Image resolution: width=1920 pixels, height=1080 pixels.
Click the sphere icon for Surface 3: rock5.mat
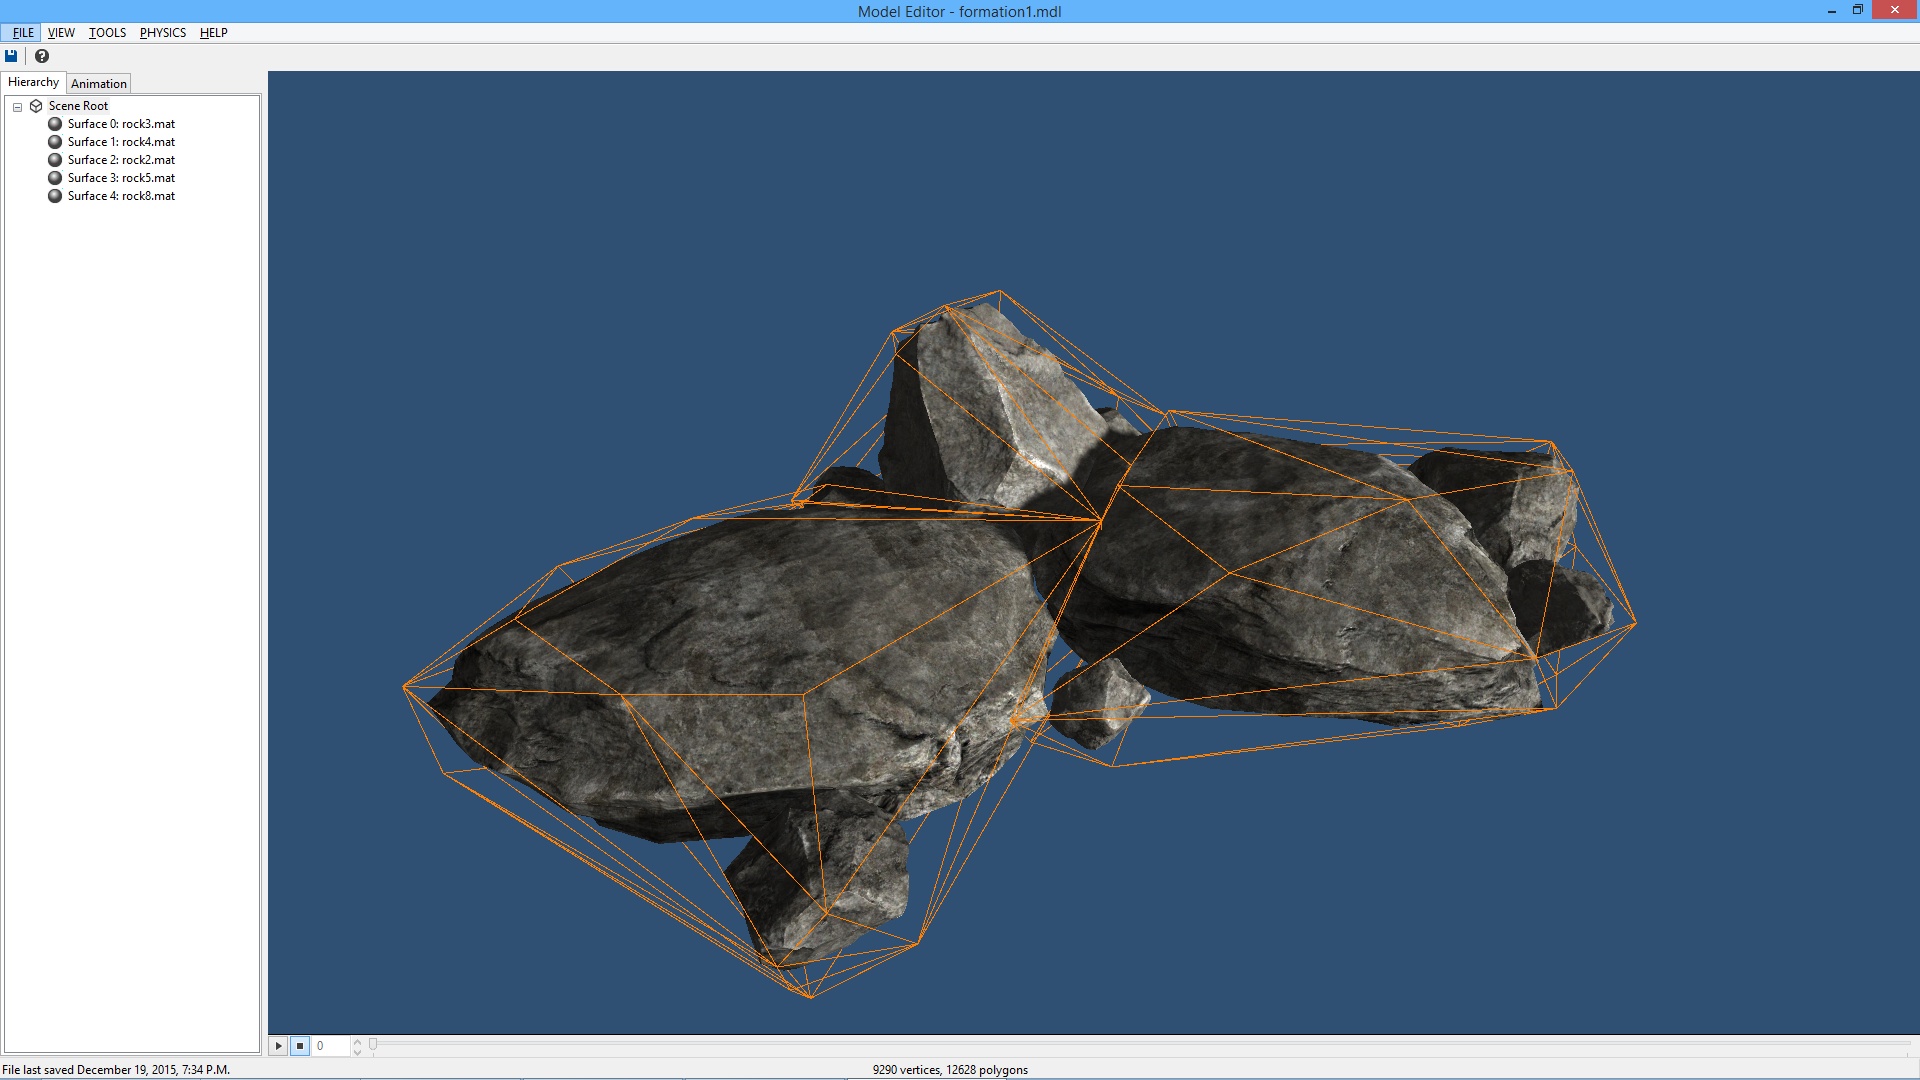(x=55, y=177)
